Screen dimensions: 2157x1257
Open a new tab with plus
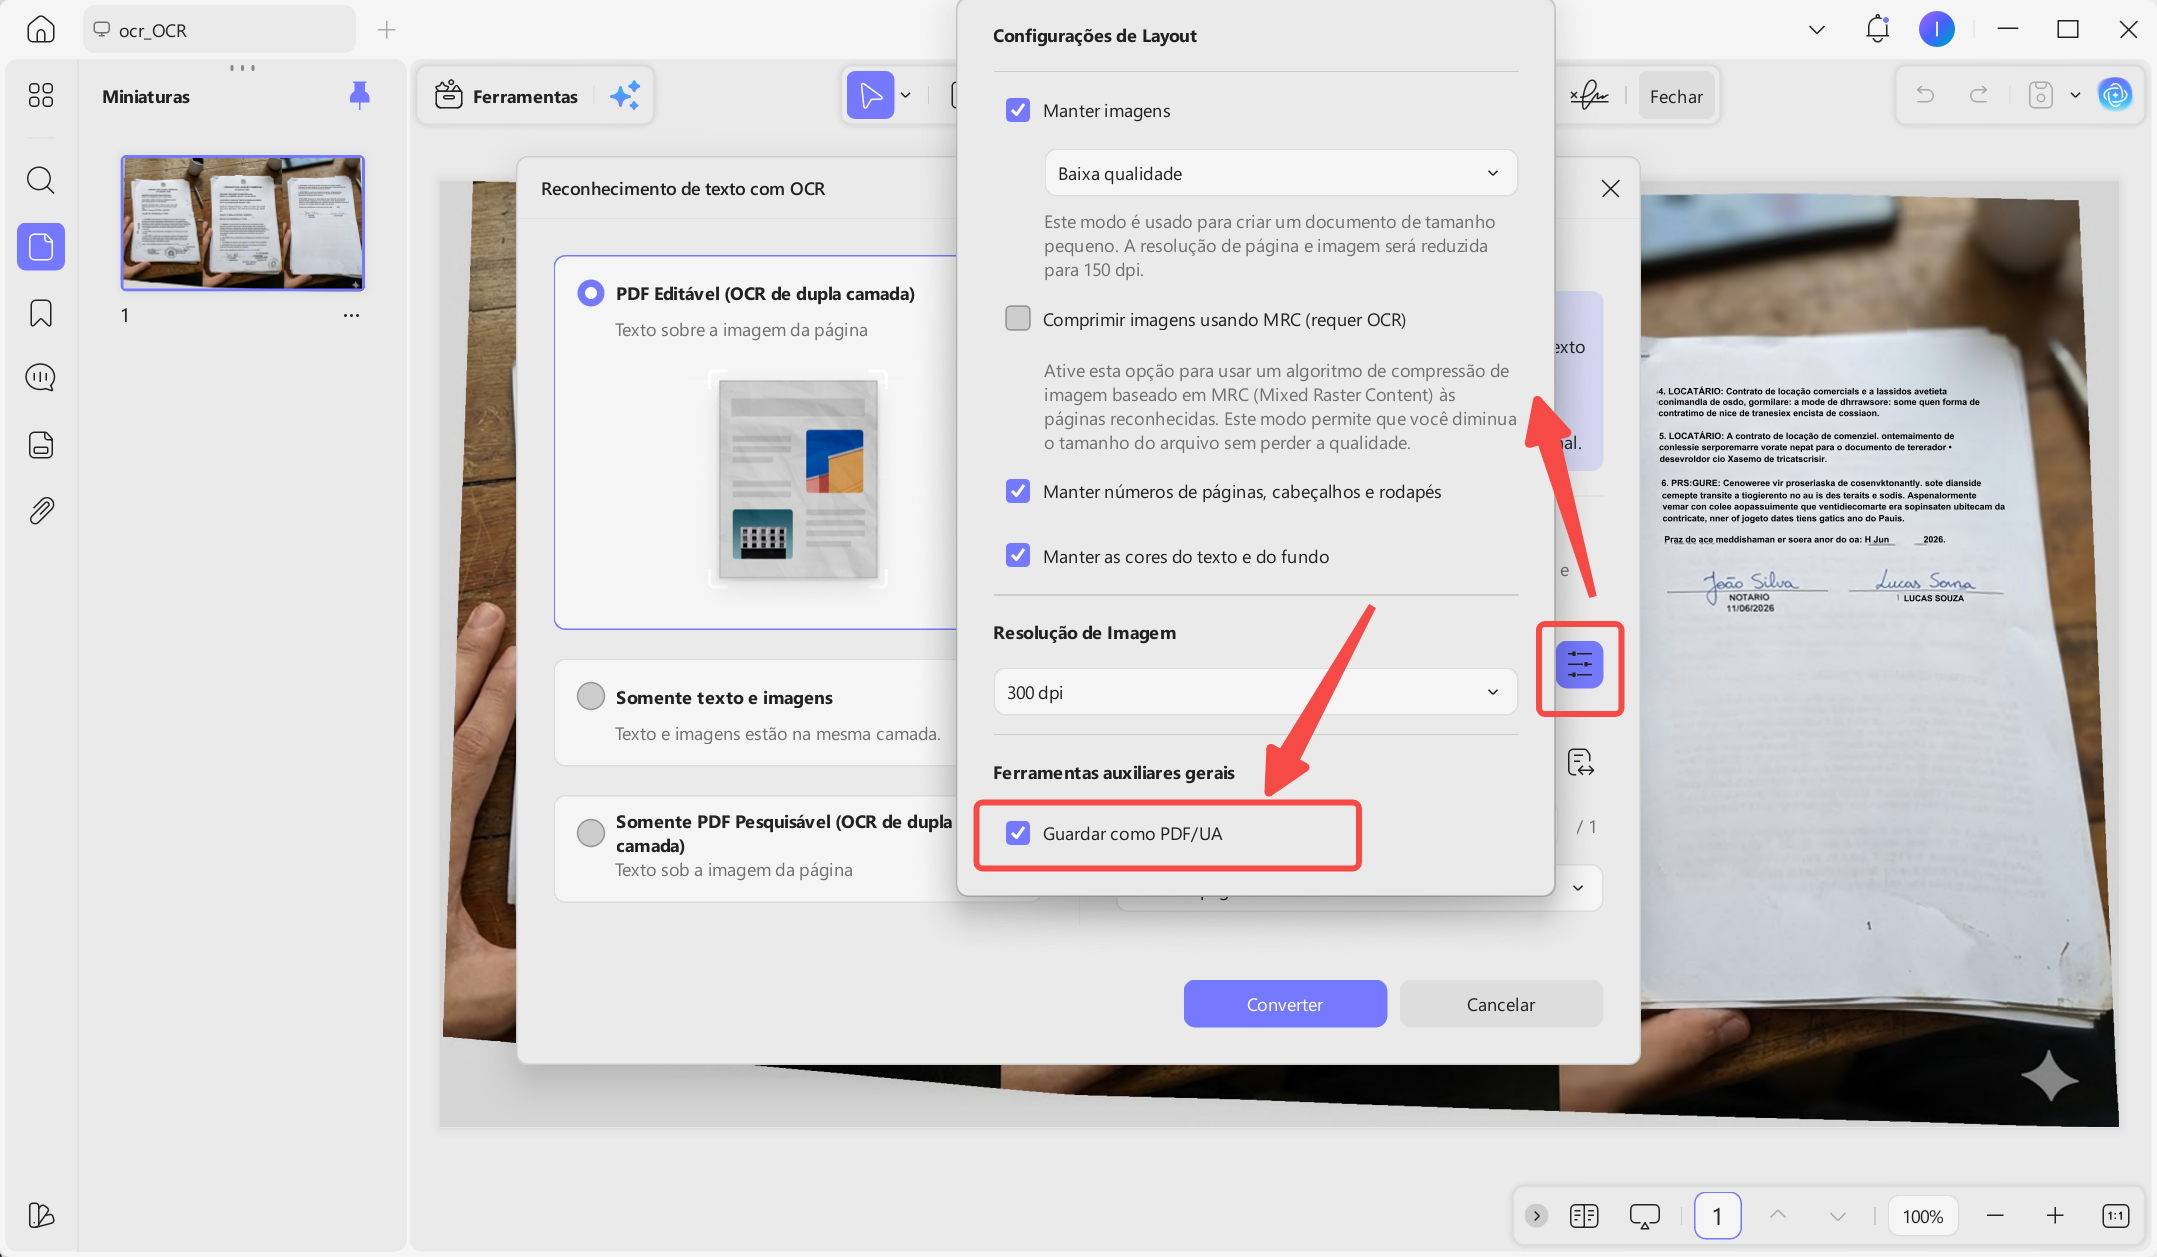point(387,30)
